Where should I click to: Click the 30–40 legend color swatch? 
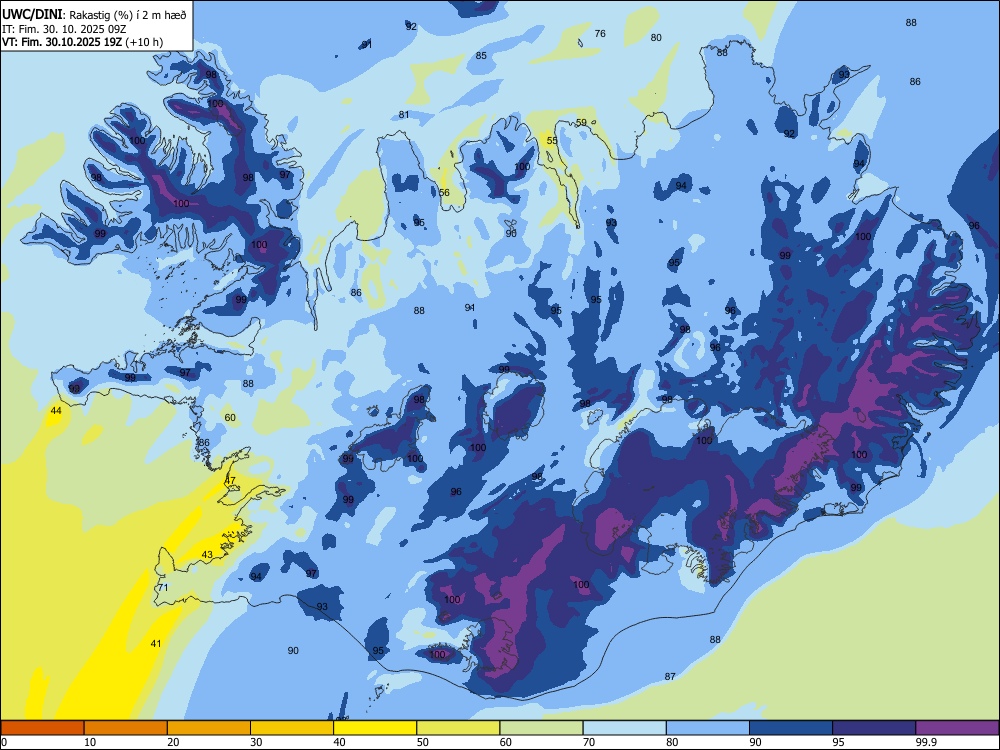point(292,728)
